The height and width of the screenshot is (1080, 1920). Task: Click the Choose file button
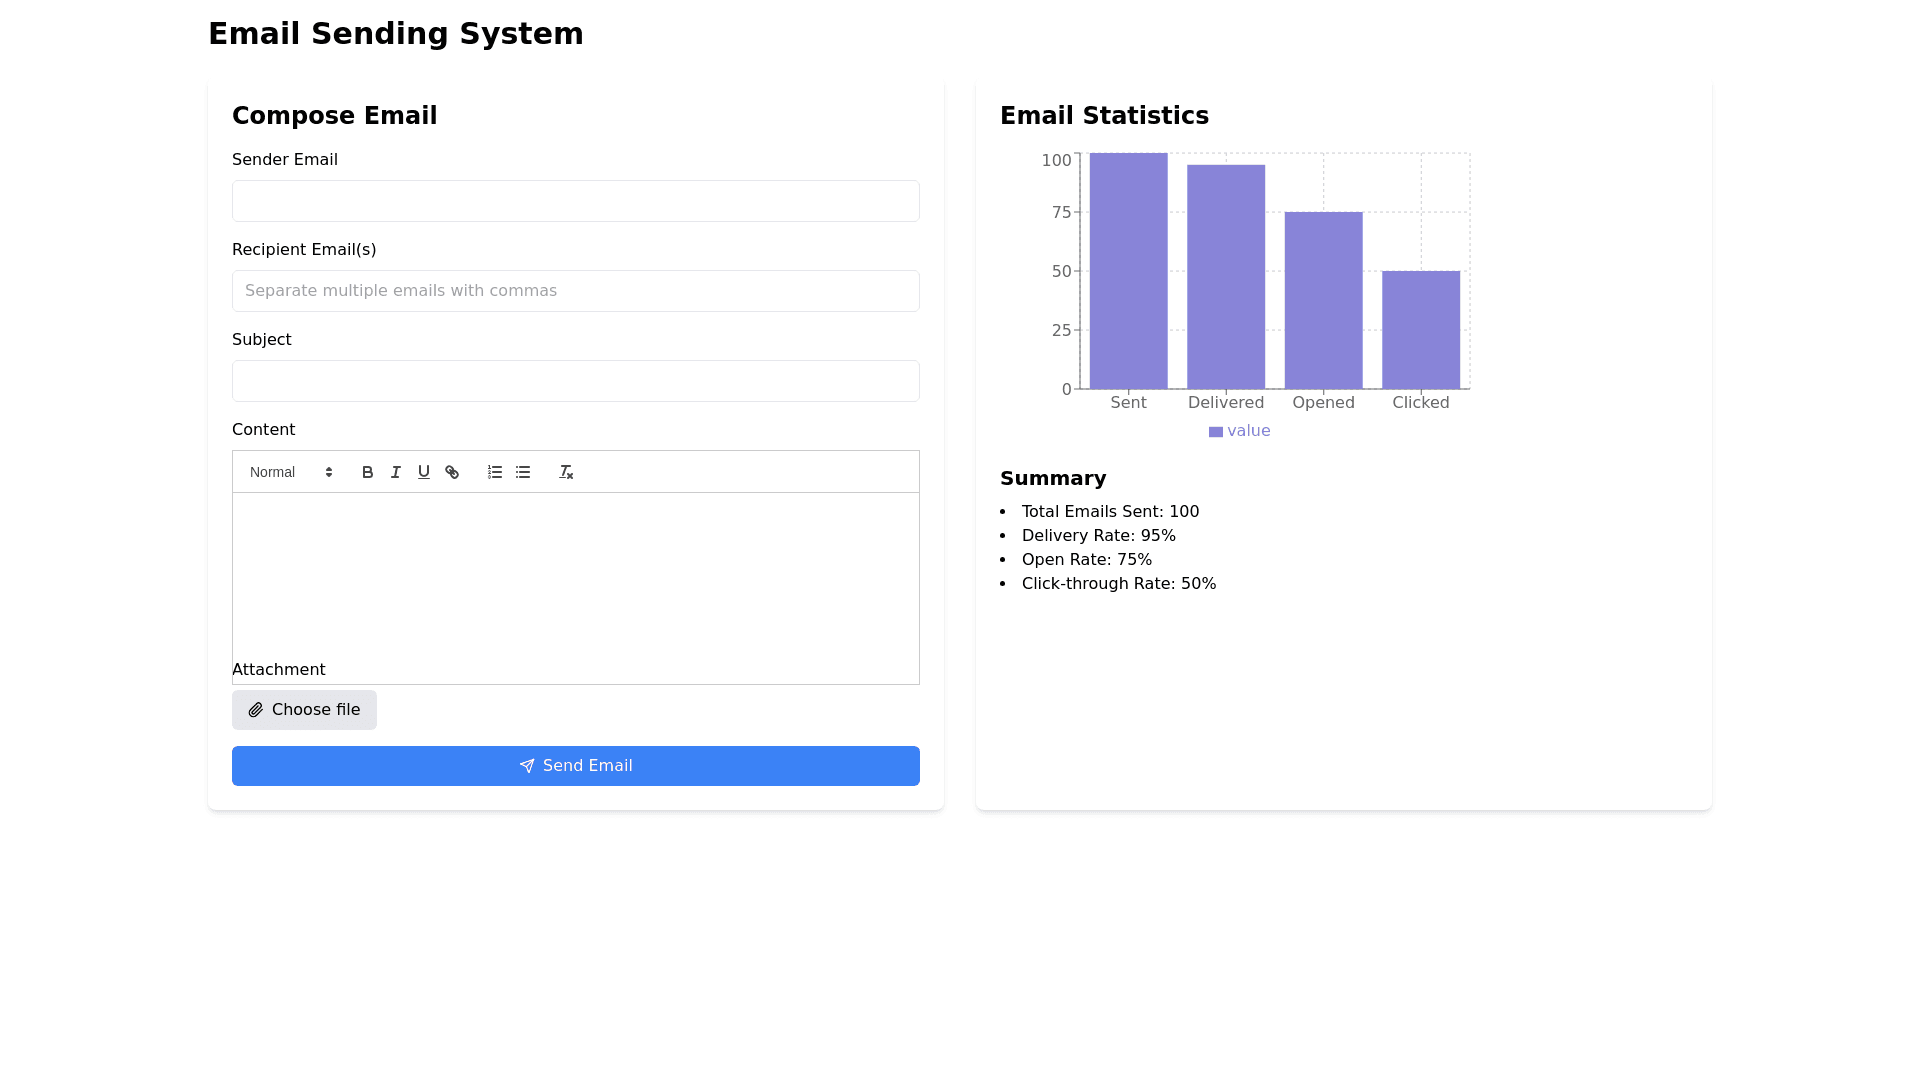[x=304, y=710]
